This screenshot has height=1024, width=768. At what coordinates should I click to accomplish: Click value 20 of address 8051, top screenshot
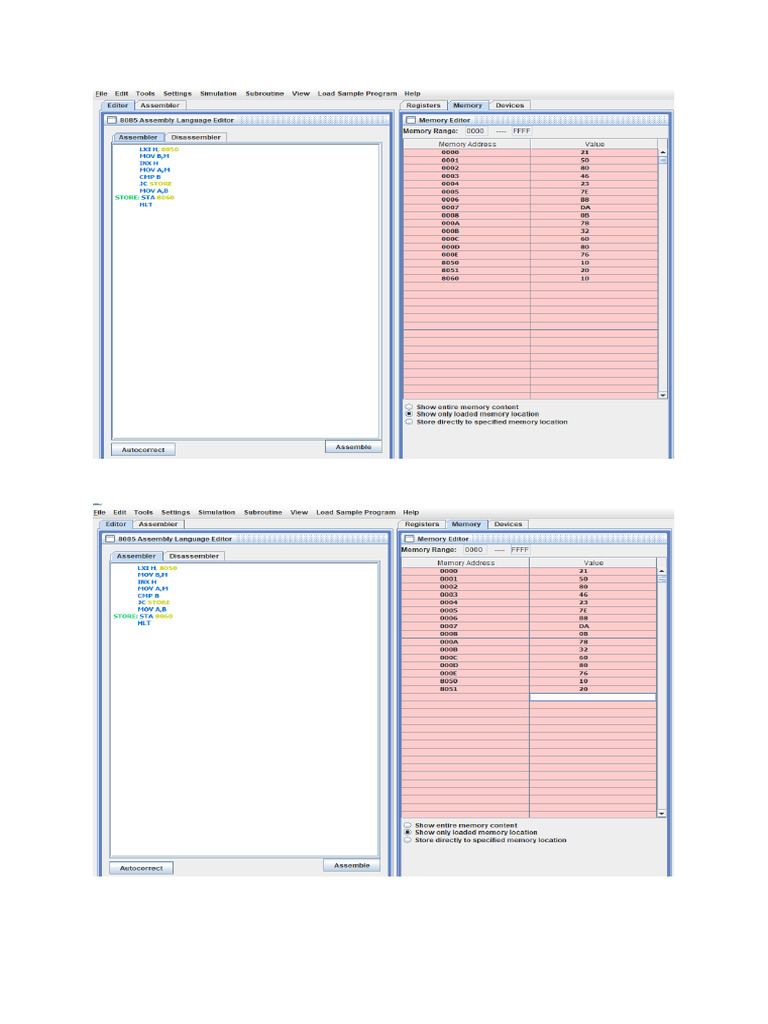pos(584,270)
